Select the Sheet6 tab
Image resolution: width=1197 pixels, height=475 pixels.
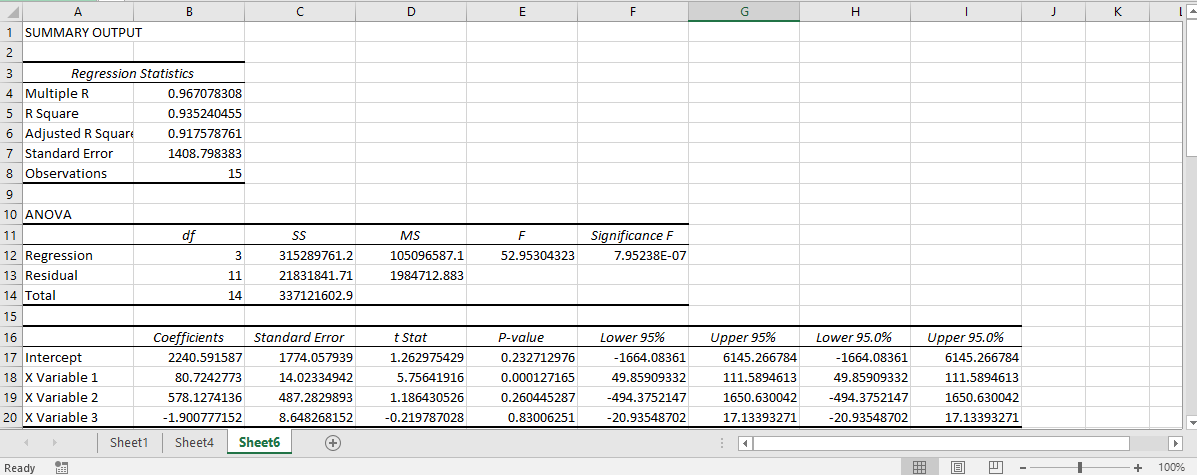click(259, 443)
